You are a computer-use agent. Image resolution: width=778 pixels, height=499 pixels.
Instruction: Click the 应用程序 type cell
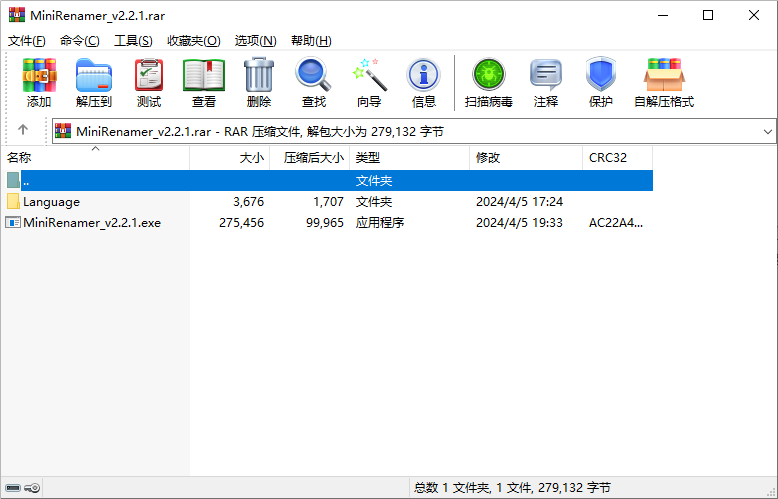(380, 223)
